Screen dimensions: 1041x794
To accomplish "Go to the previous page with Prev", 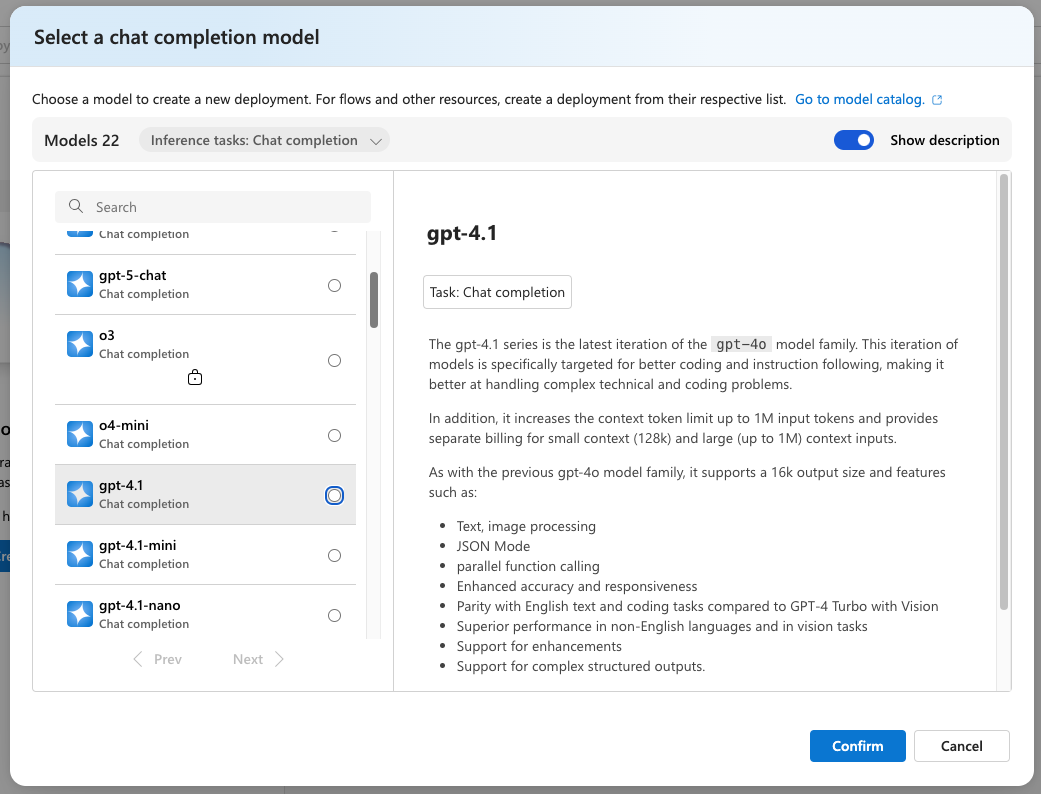I will click(157, 659).
